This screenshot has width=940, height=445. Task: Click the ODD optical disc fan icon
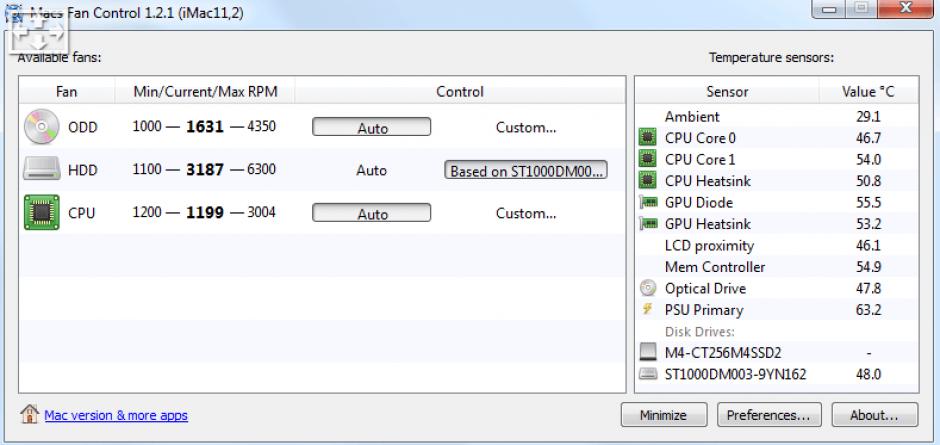(41, 127)
